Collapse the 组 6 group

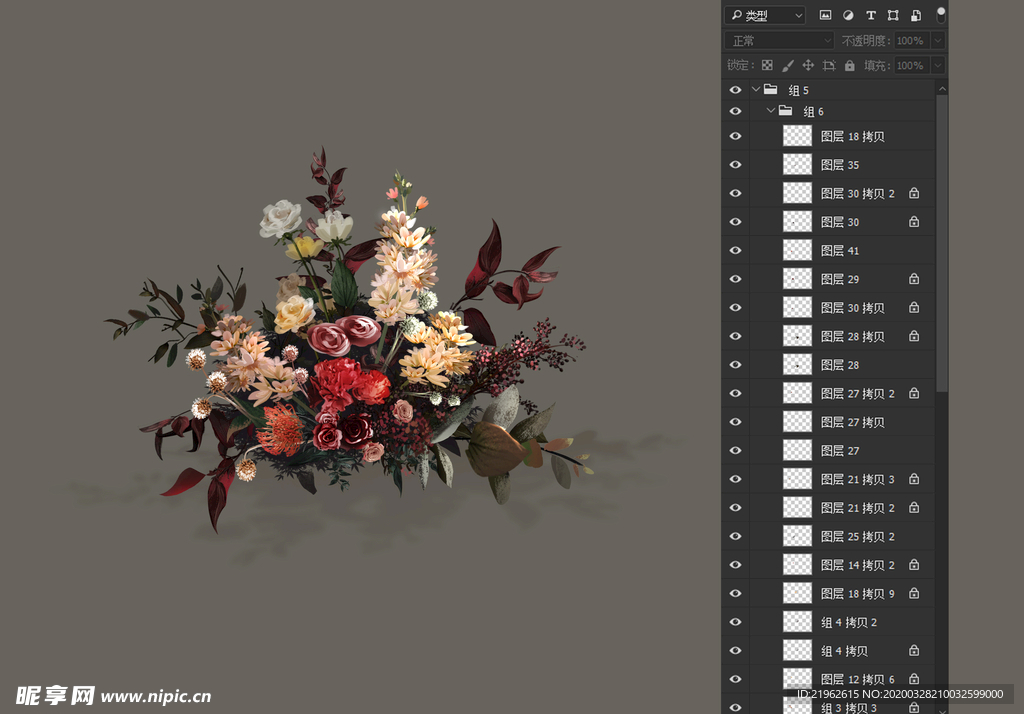pos(771,111)
